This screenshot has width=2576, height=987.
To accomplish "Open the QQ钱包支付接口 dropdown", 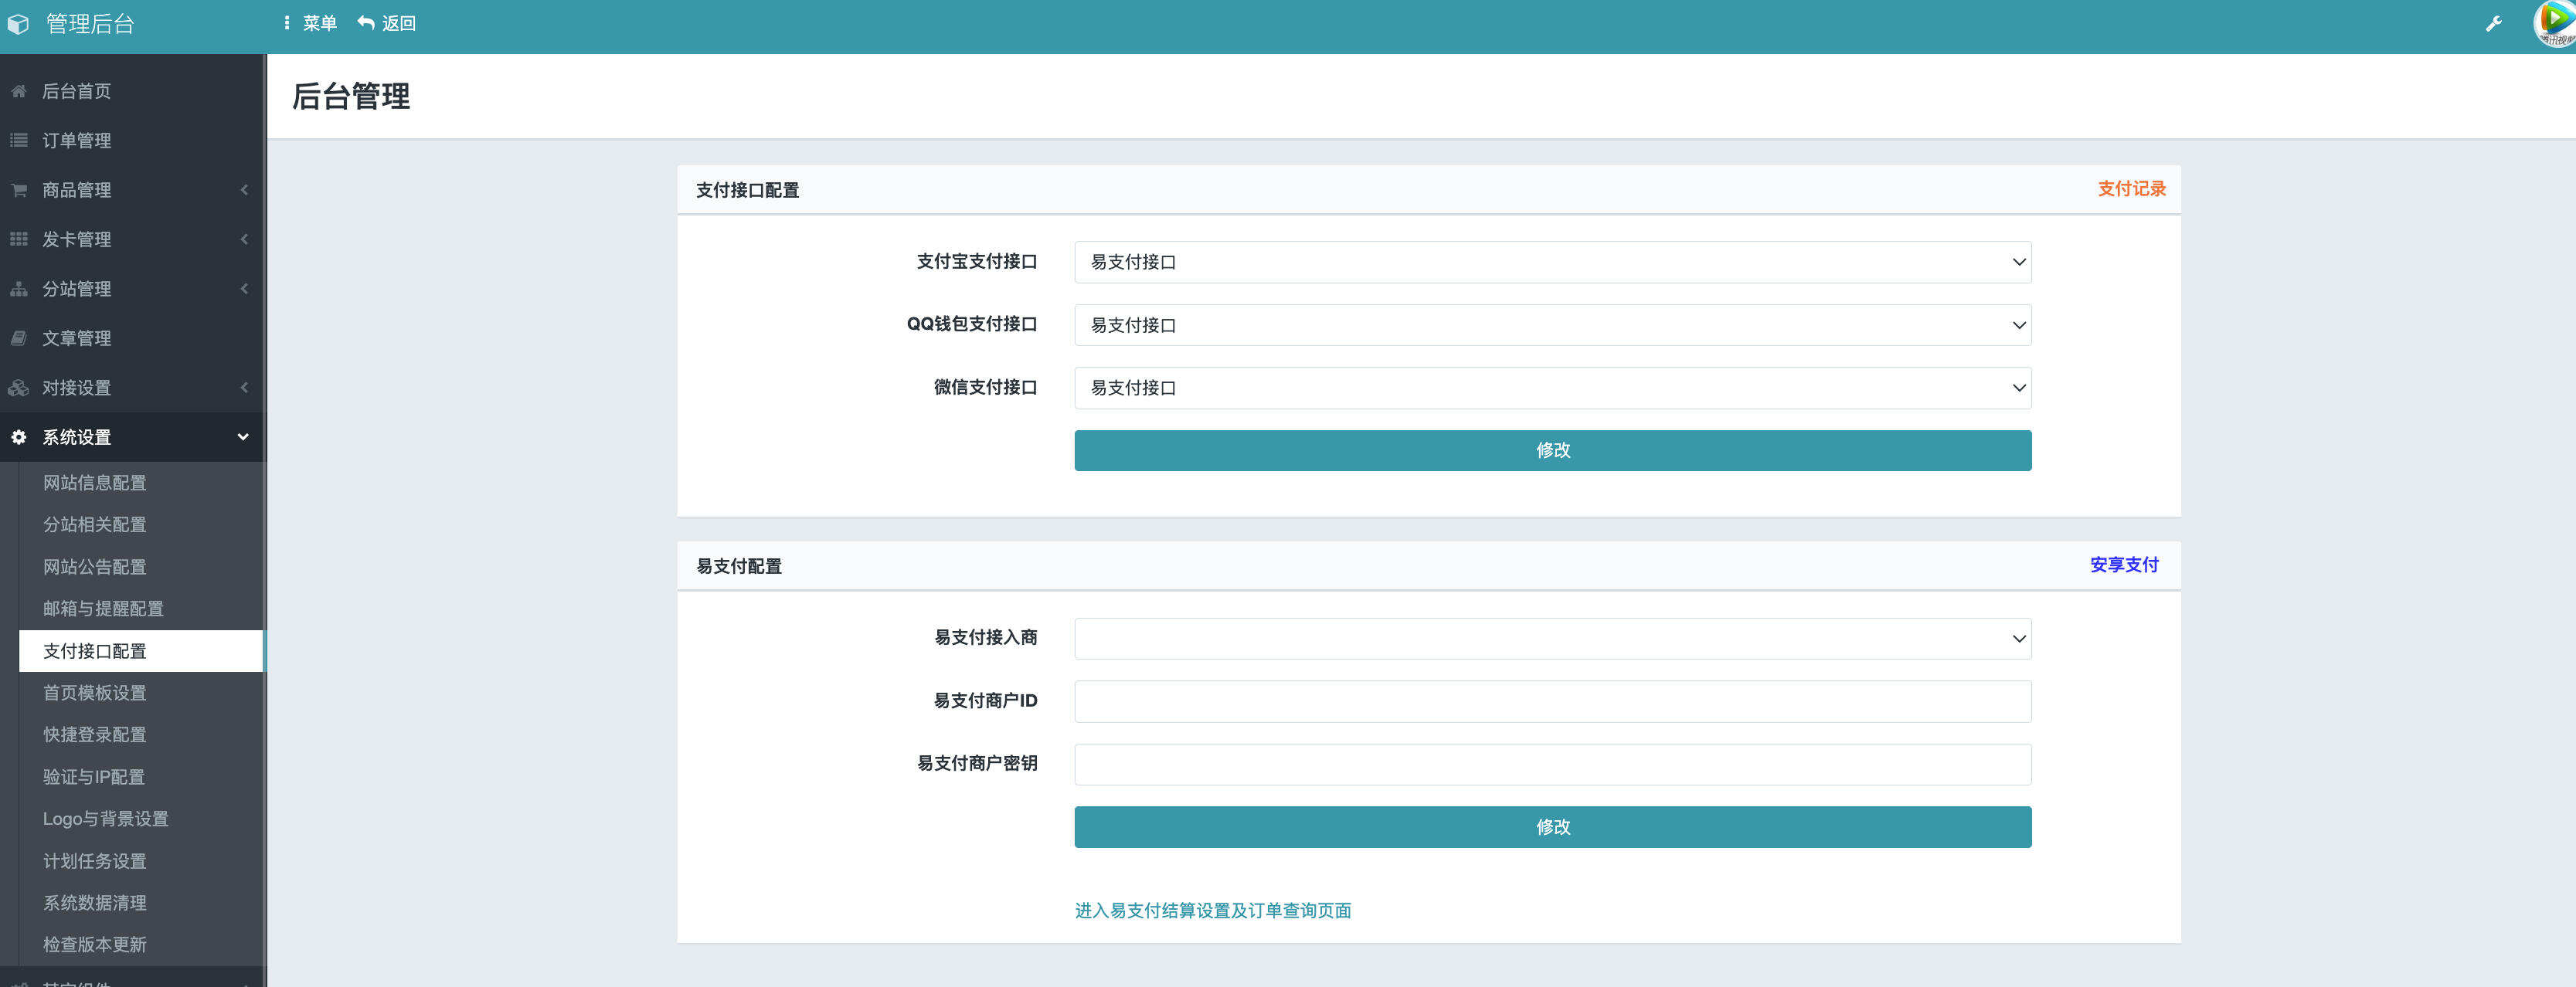I will pos(1552,325).
